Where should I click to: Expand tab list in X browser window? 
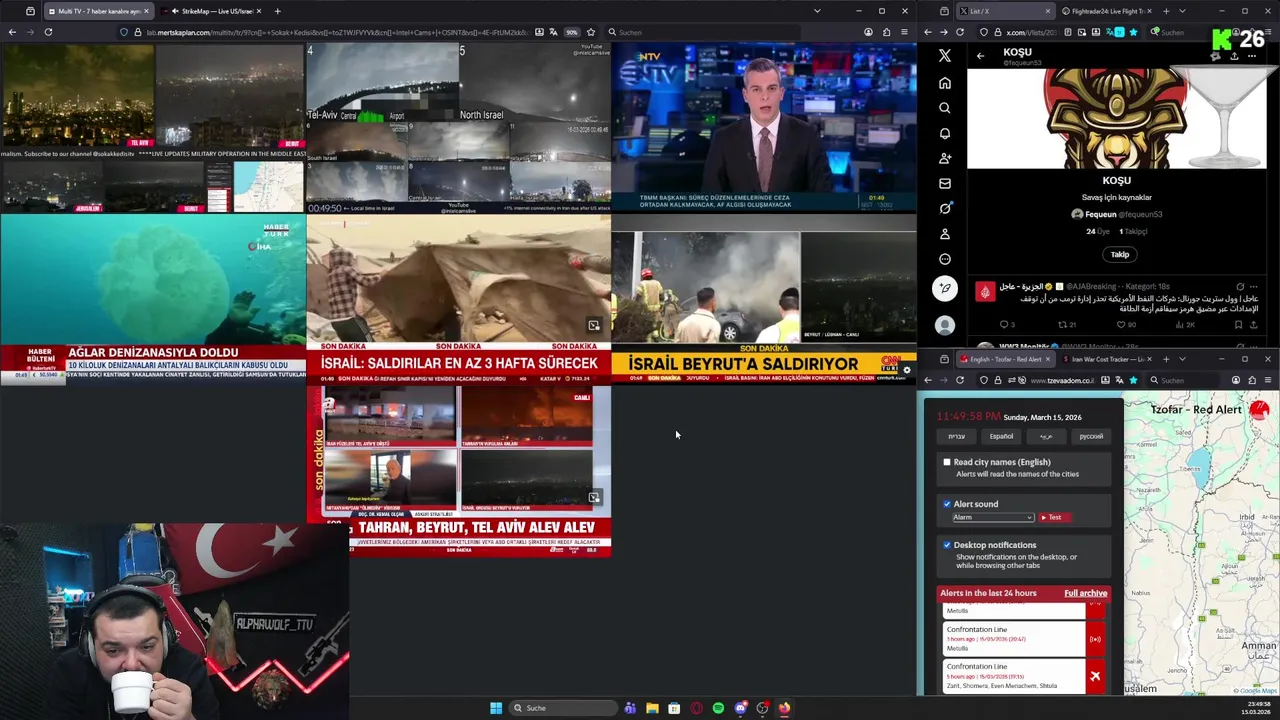coord(1182,11)
